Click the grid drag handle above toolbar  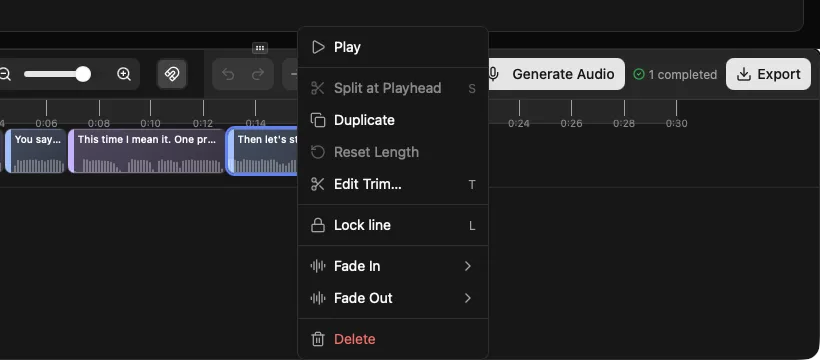[x=260, y=48]
